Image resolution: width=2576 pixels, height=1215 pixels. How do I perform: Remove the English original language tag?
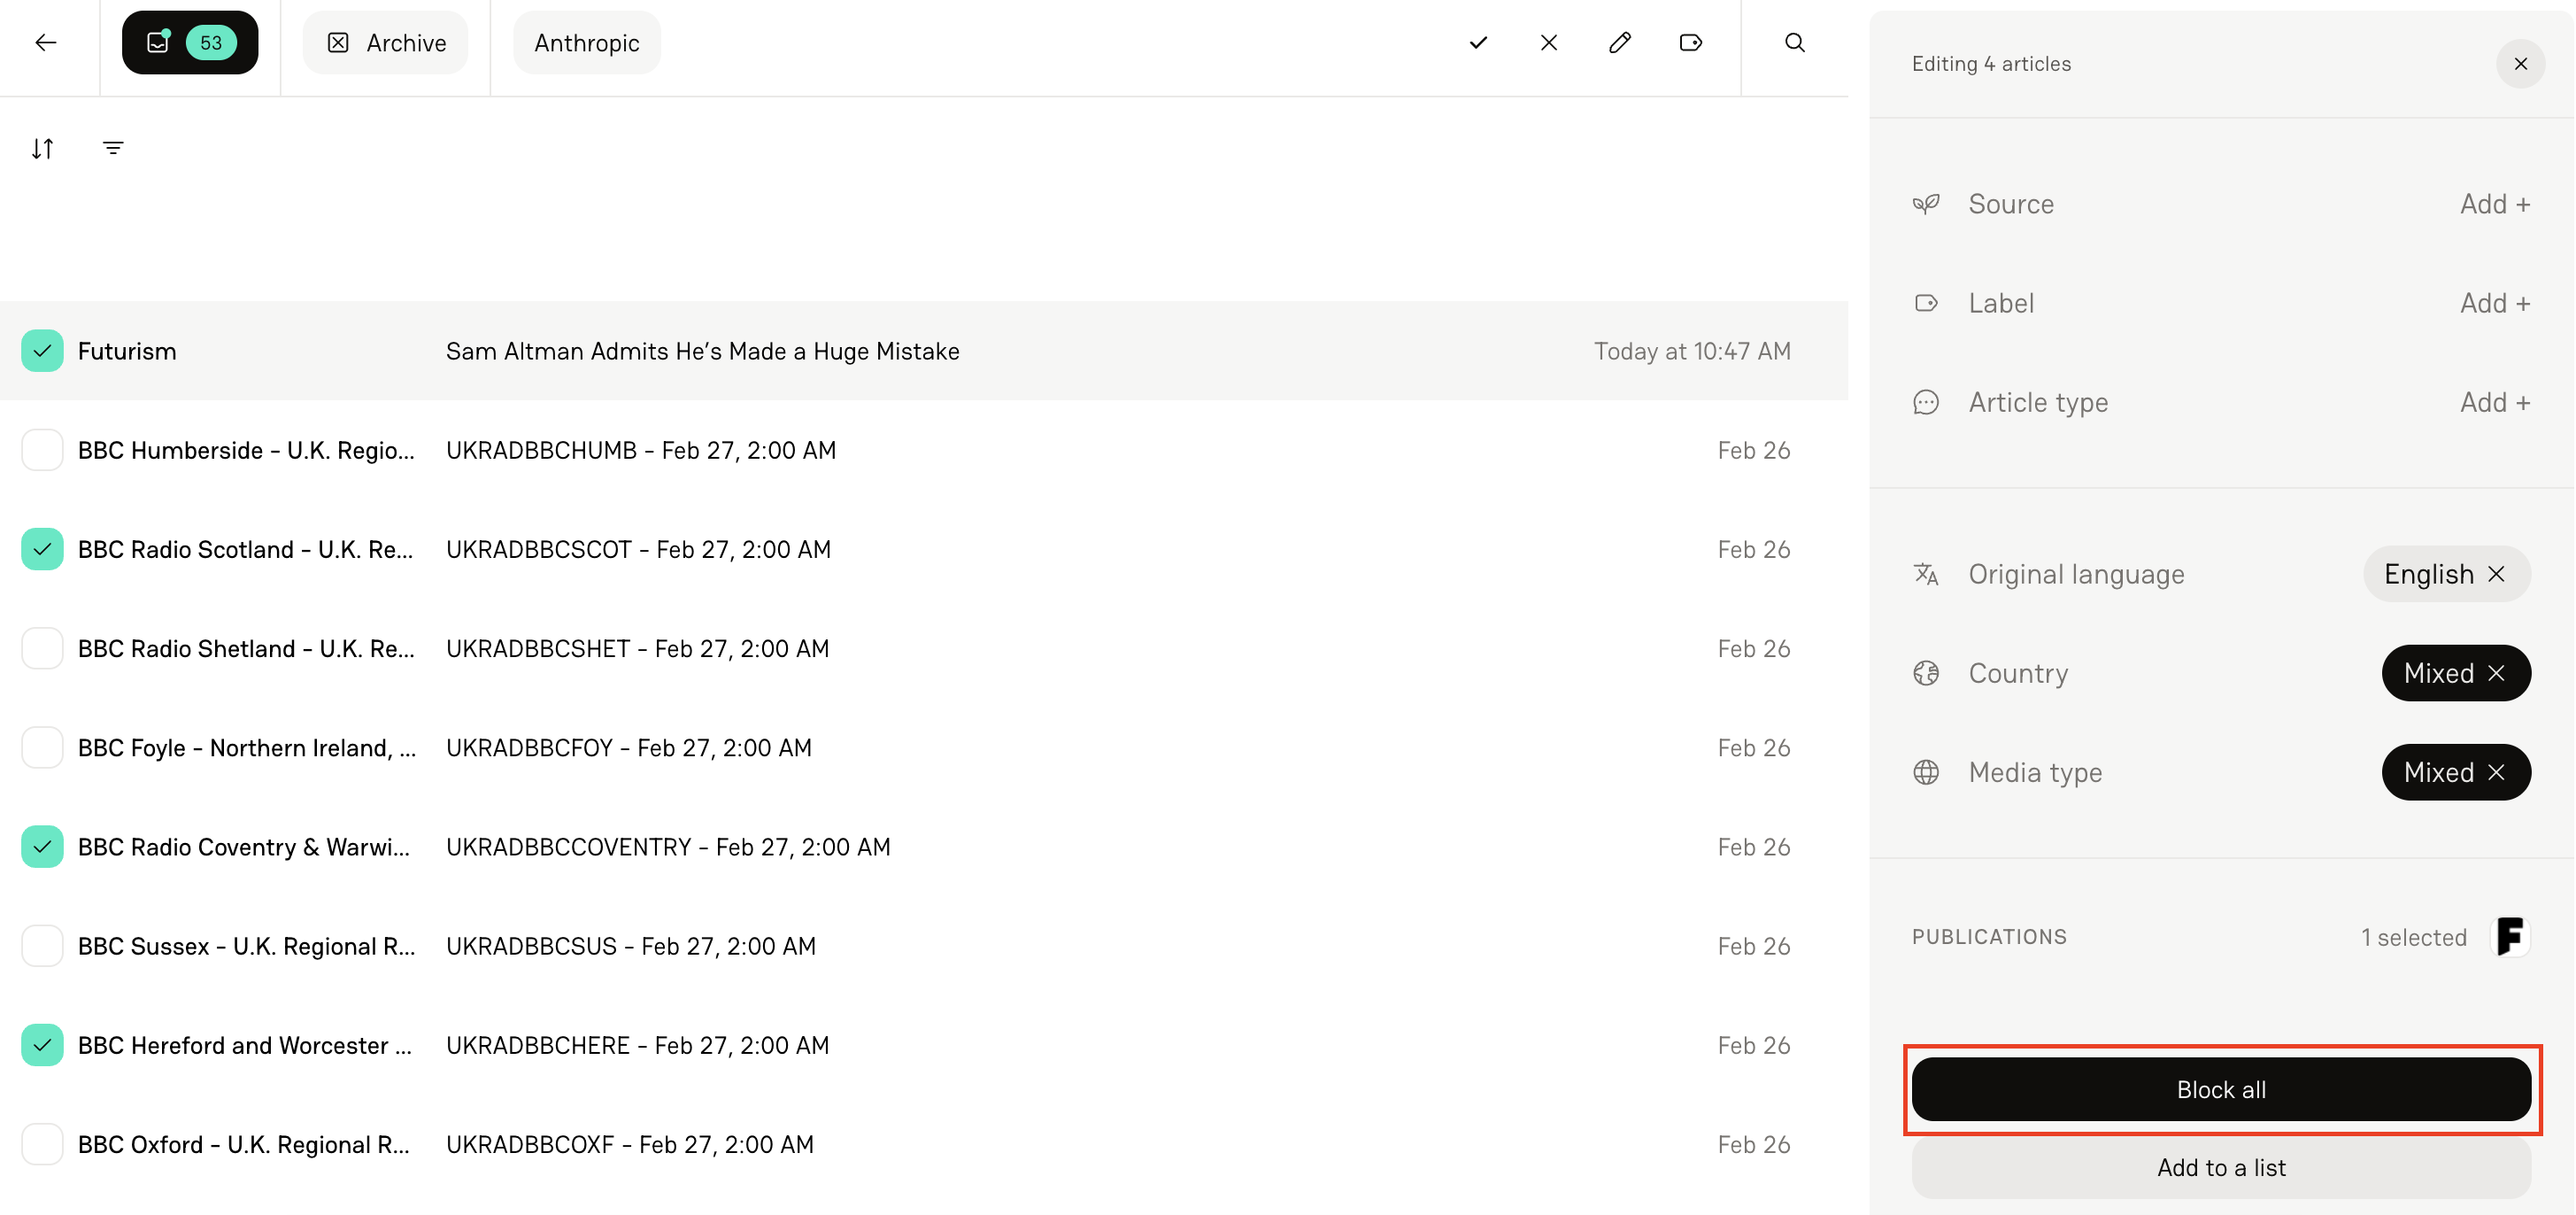(2496, 573)
